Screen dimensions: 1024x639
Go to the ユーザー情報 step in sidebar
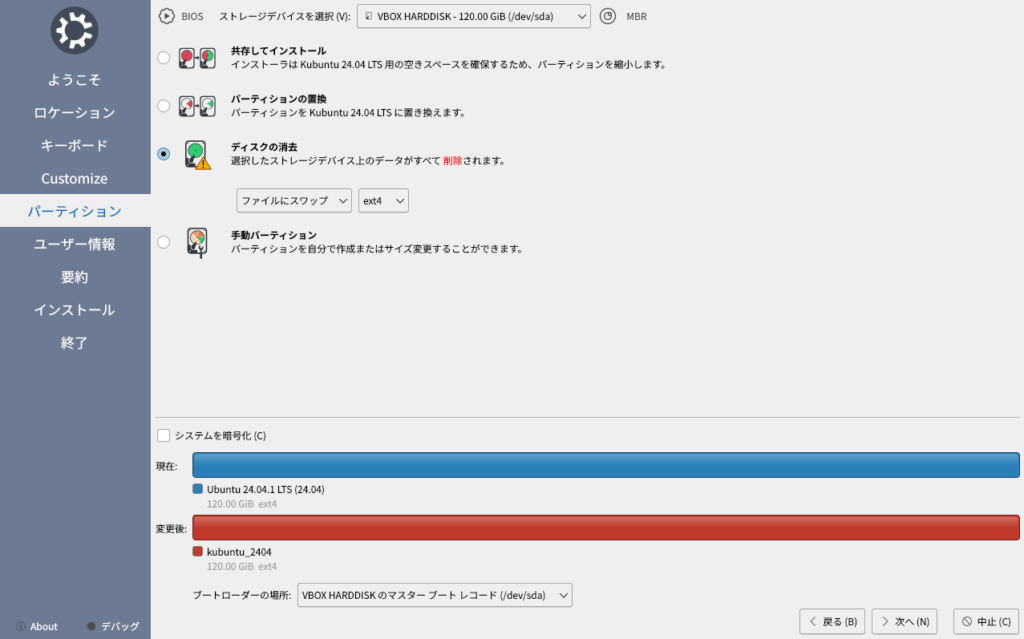[x=75, y=244]
